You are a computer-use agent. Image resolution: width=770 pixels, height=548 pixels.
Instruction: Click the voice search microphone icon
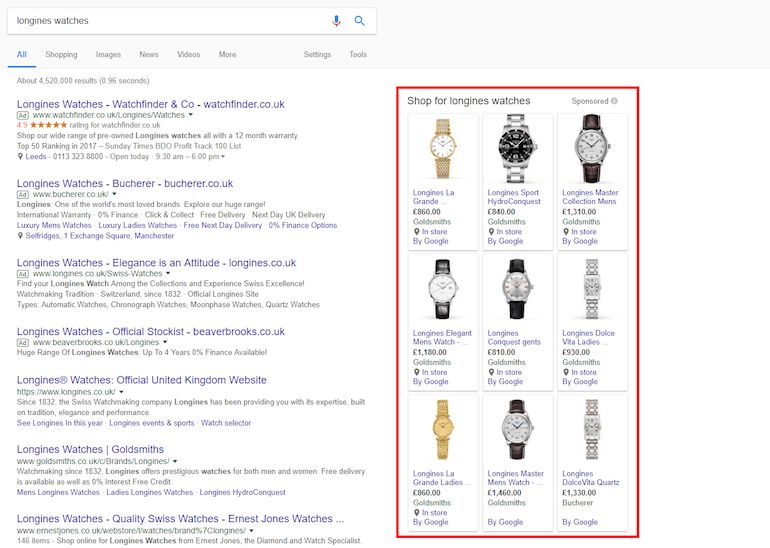coord(336,20)
